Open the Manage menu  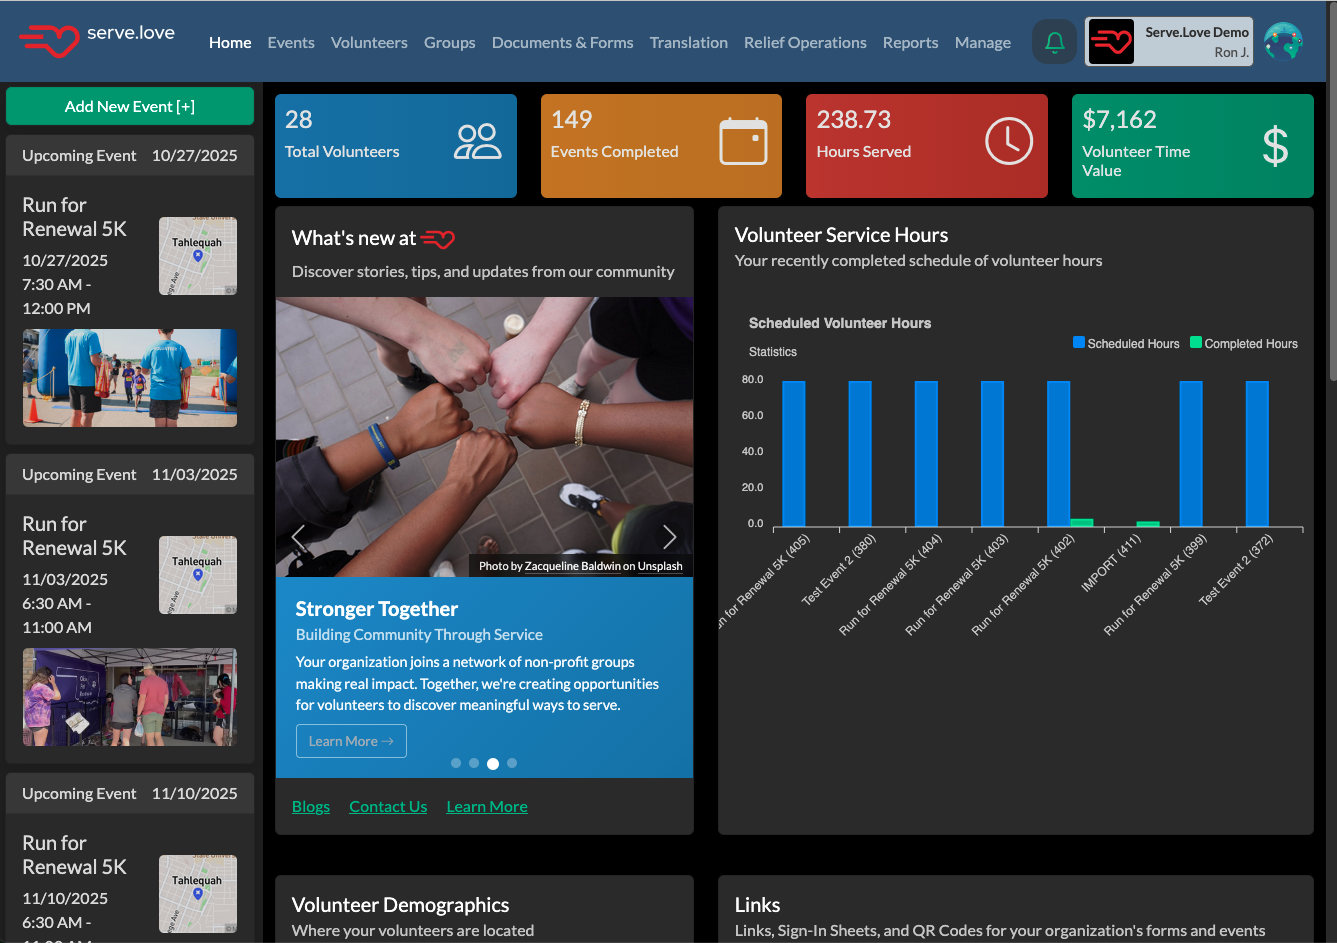tap(982, 43)
